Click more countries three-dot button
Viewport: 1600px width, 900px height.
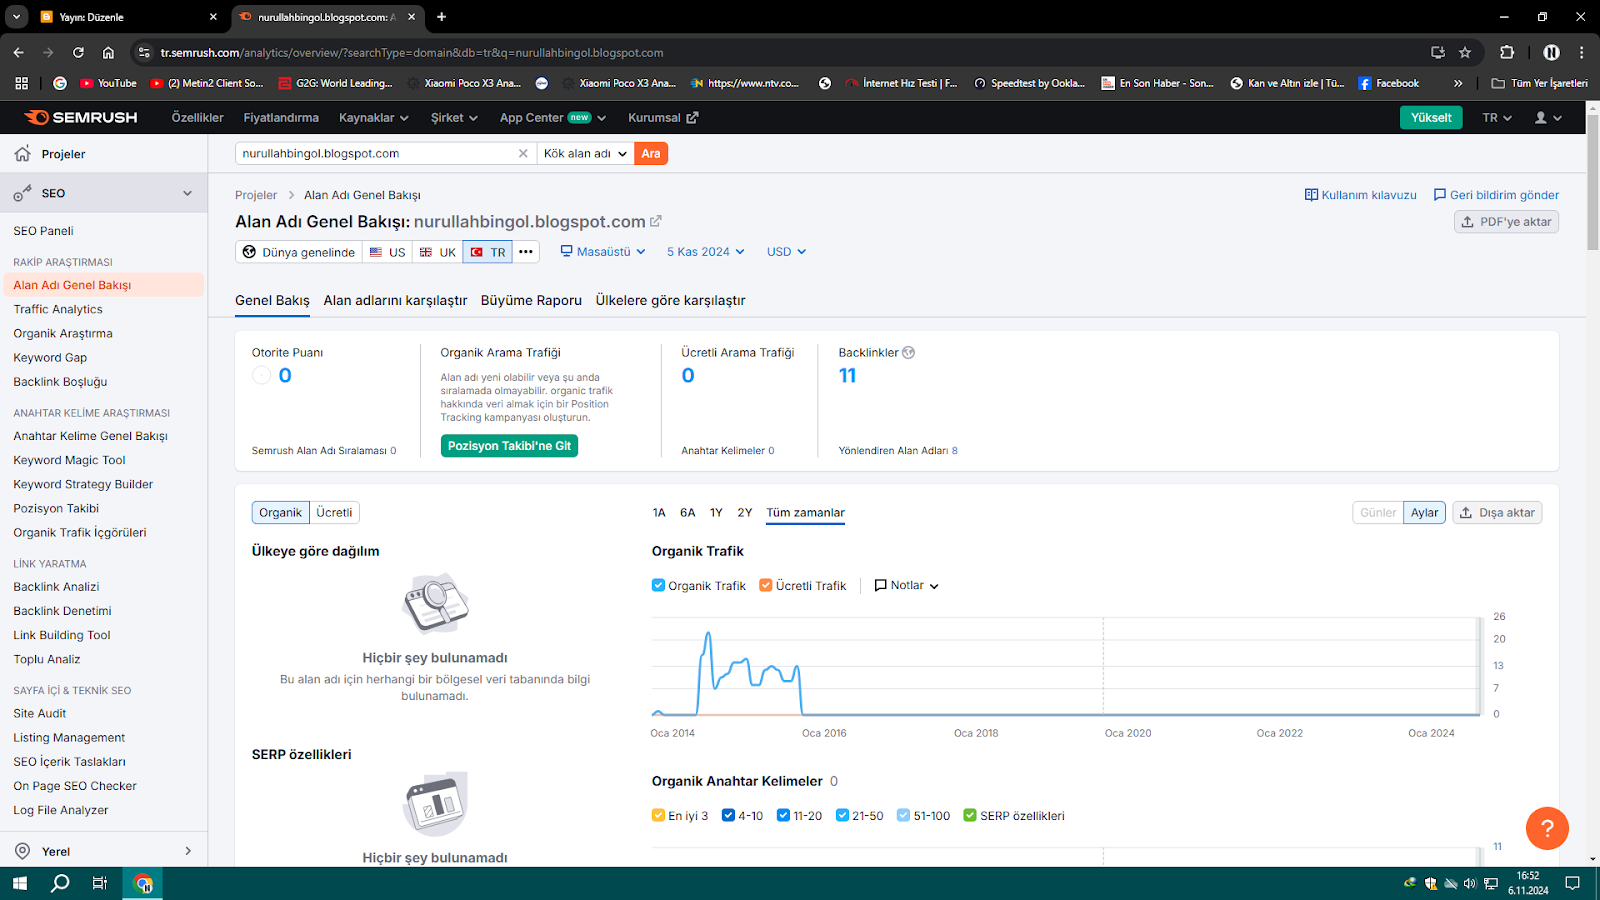526,252
